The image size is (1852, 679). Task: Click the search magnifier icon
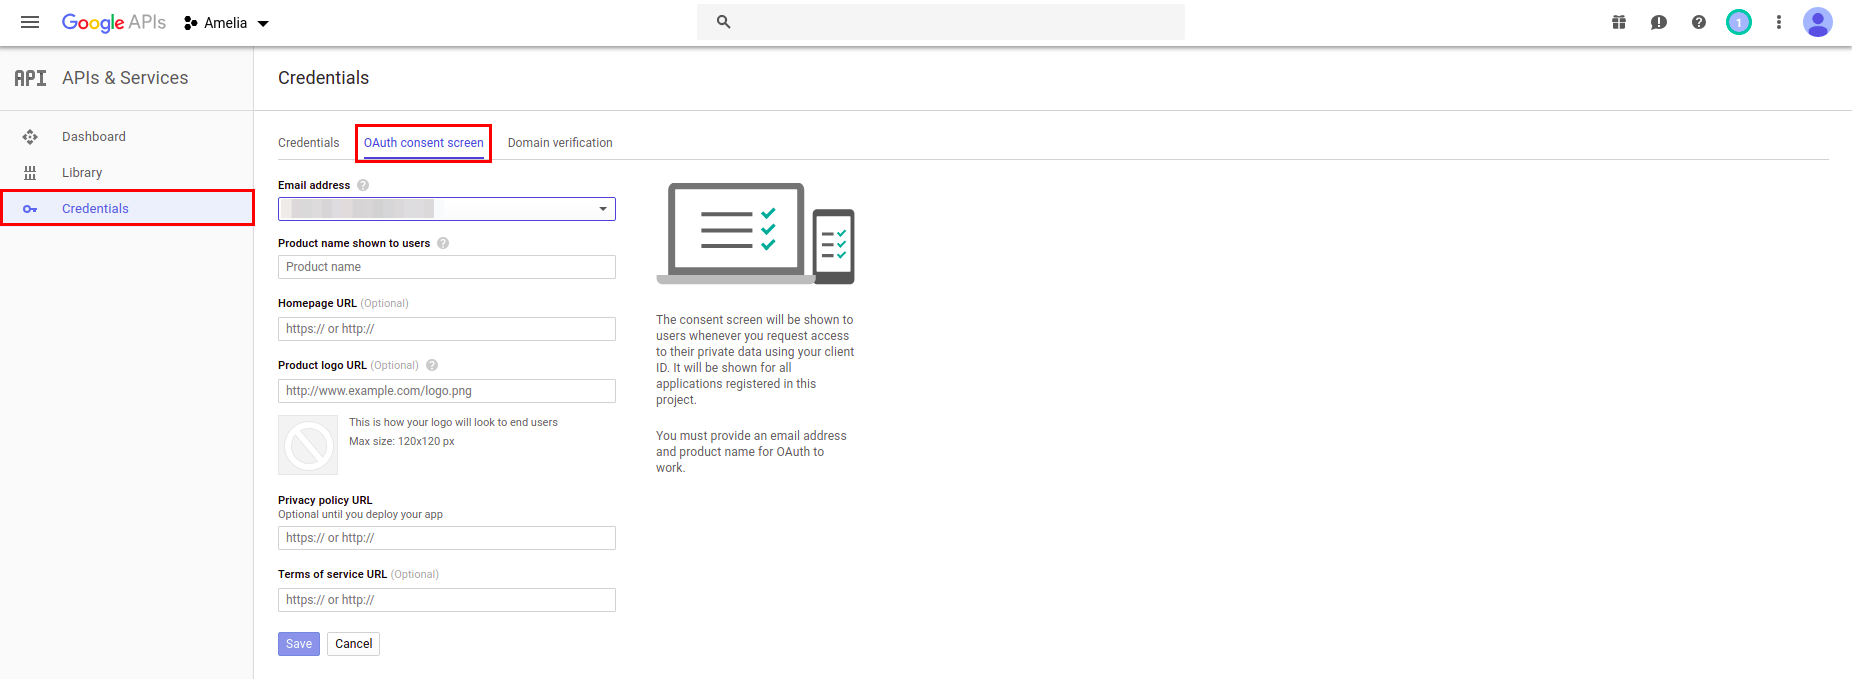point(724,22)
